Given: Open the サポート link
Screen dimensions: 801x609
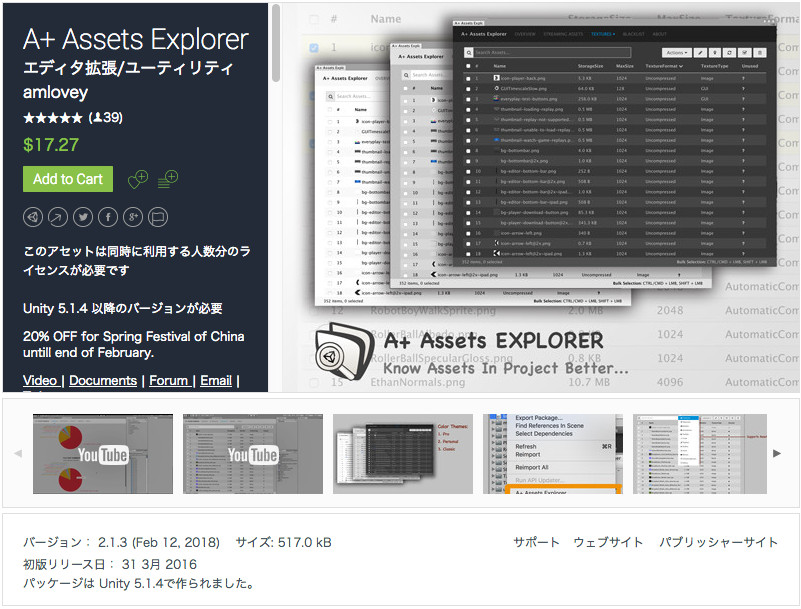Looking at the screenshot, I should 536,542.
